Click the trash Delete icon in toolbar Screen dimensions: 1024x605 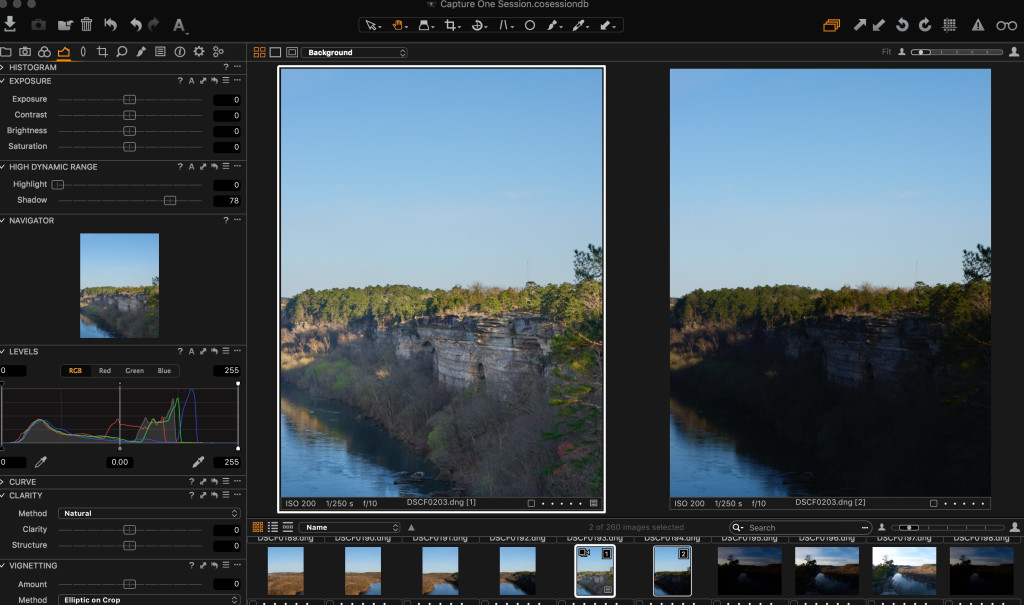(86, 25)
